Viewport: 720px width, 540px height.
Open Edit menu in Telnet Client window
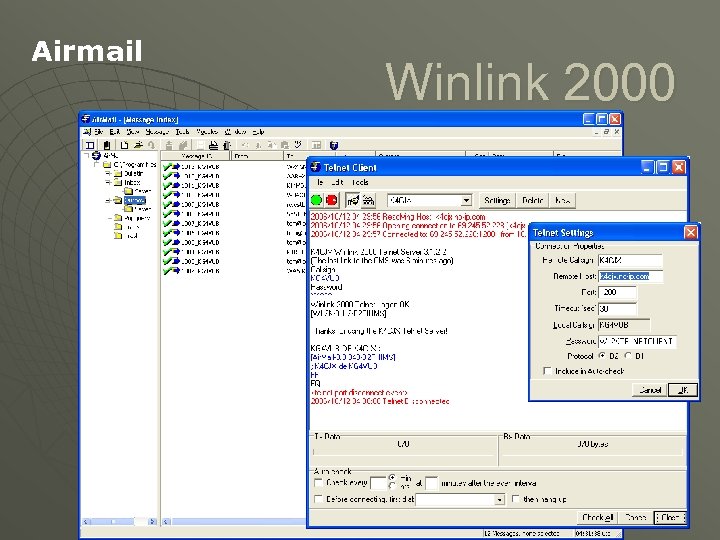pyautogui.click(x=337, y=182)
